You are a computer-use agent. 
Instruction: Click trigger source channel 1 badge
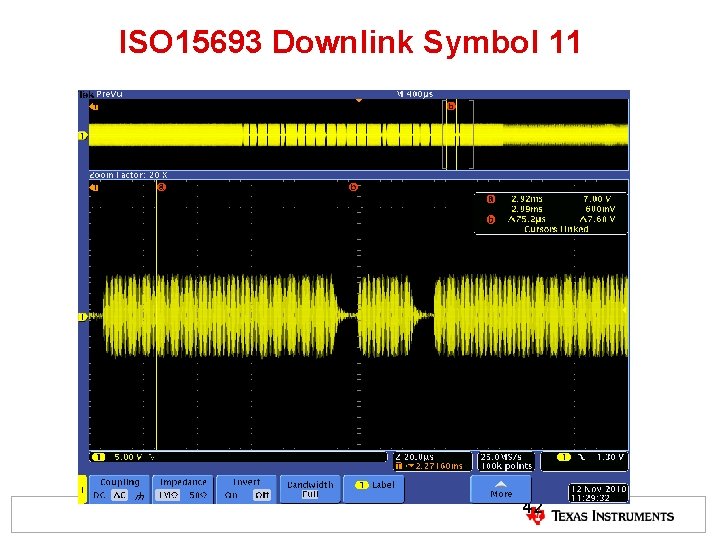[563, 457]
